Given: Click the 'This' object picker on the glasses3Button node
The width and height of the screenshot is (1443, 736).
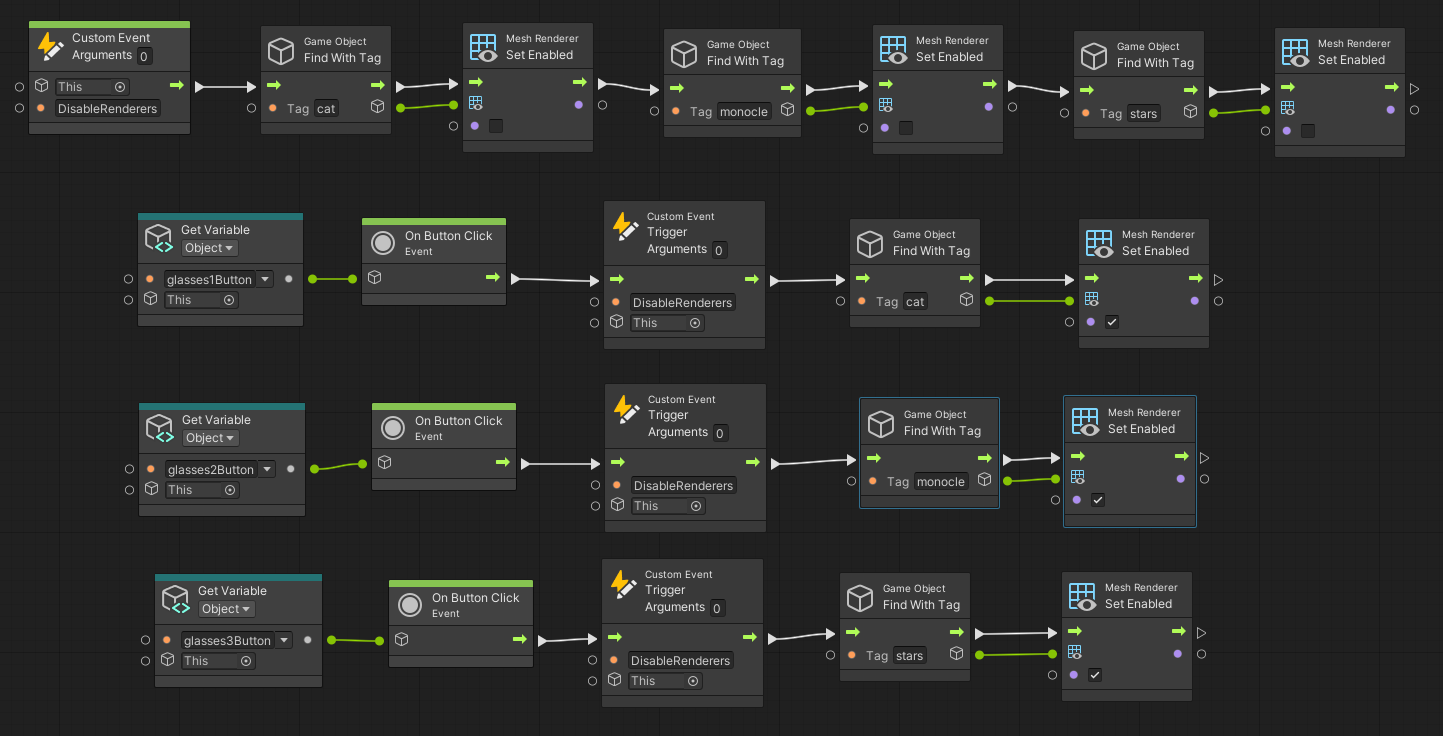Looking at the screenshot, I should pos(218,661).
